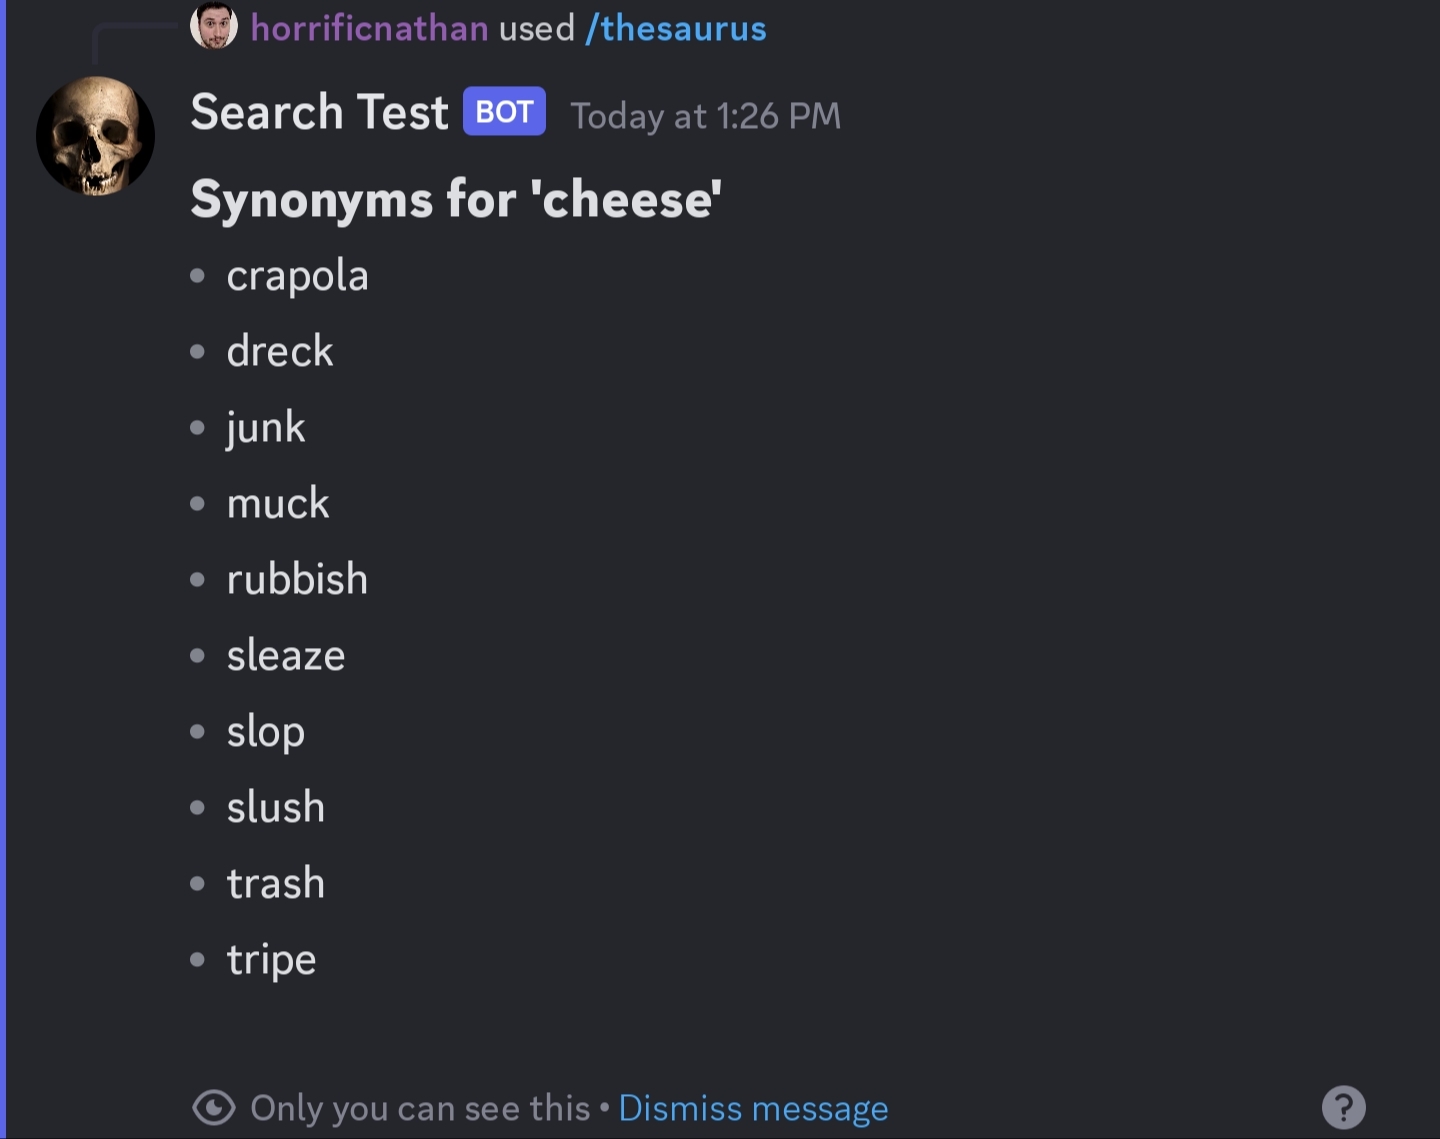Click the eye icon beside ephemeral notice

[213, 1107]
